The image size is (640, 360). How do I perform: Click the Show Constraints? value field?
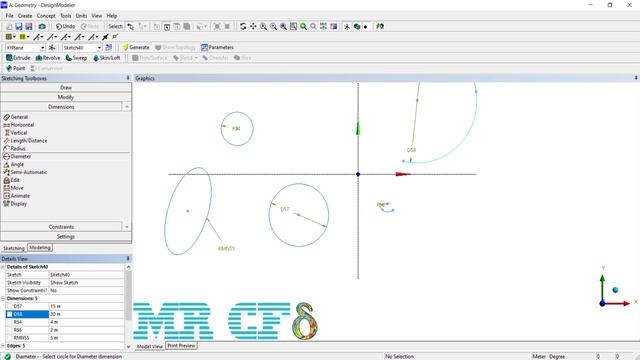tap(87, 291)
